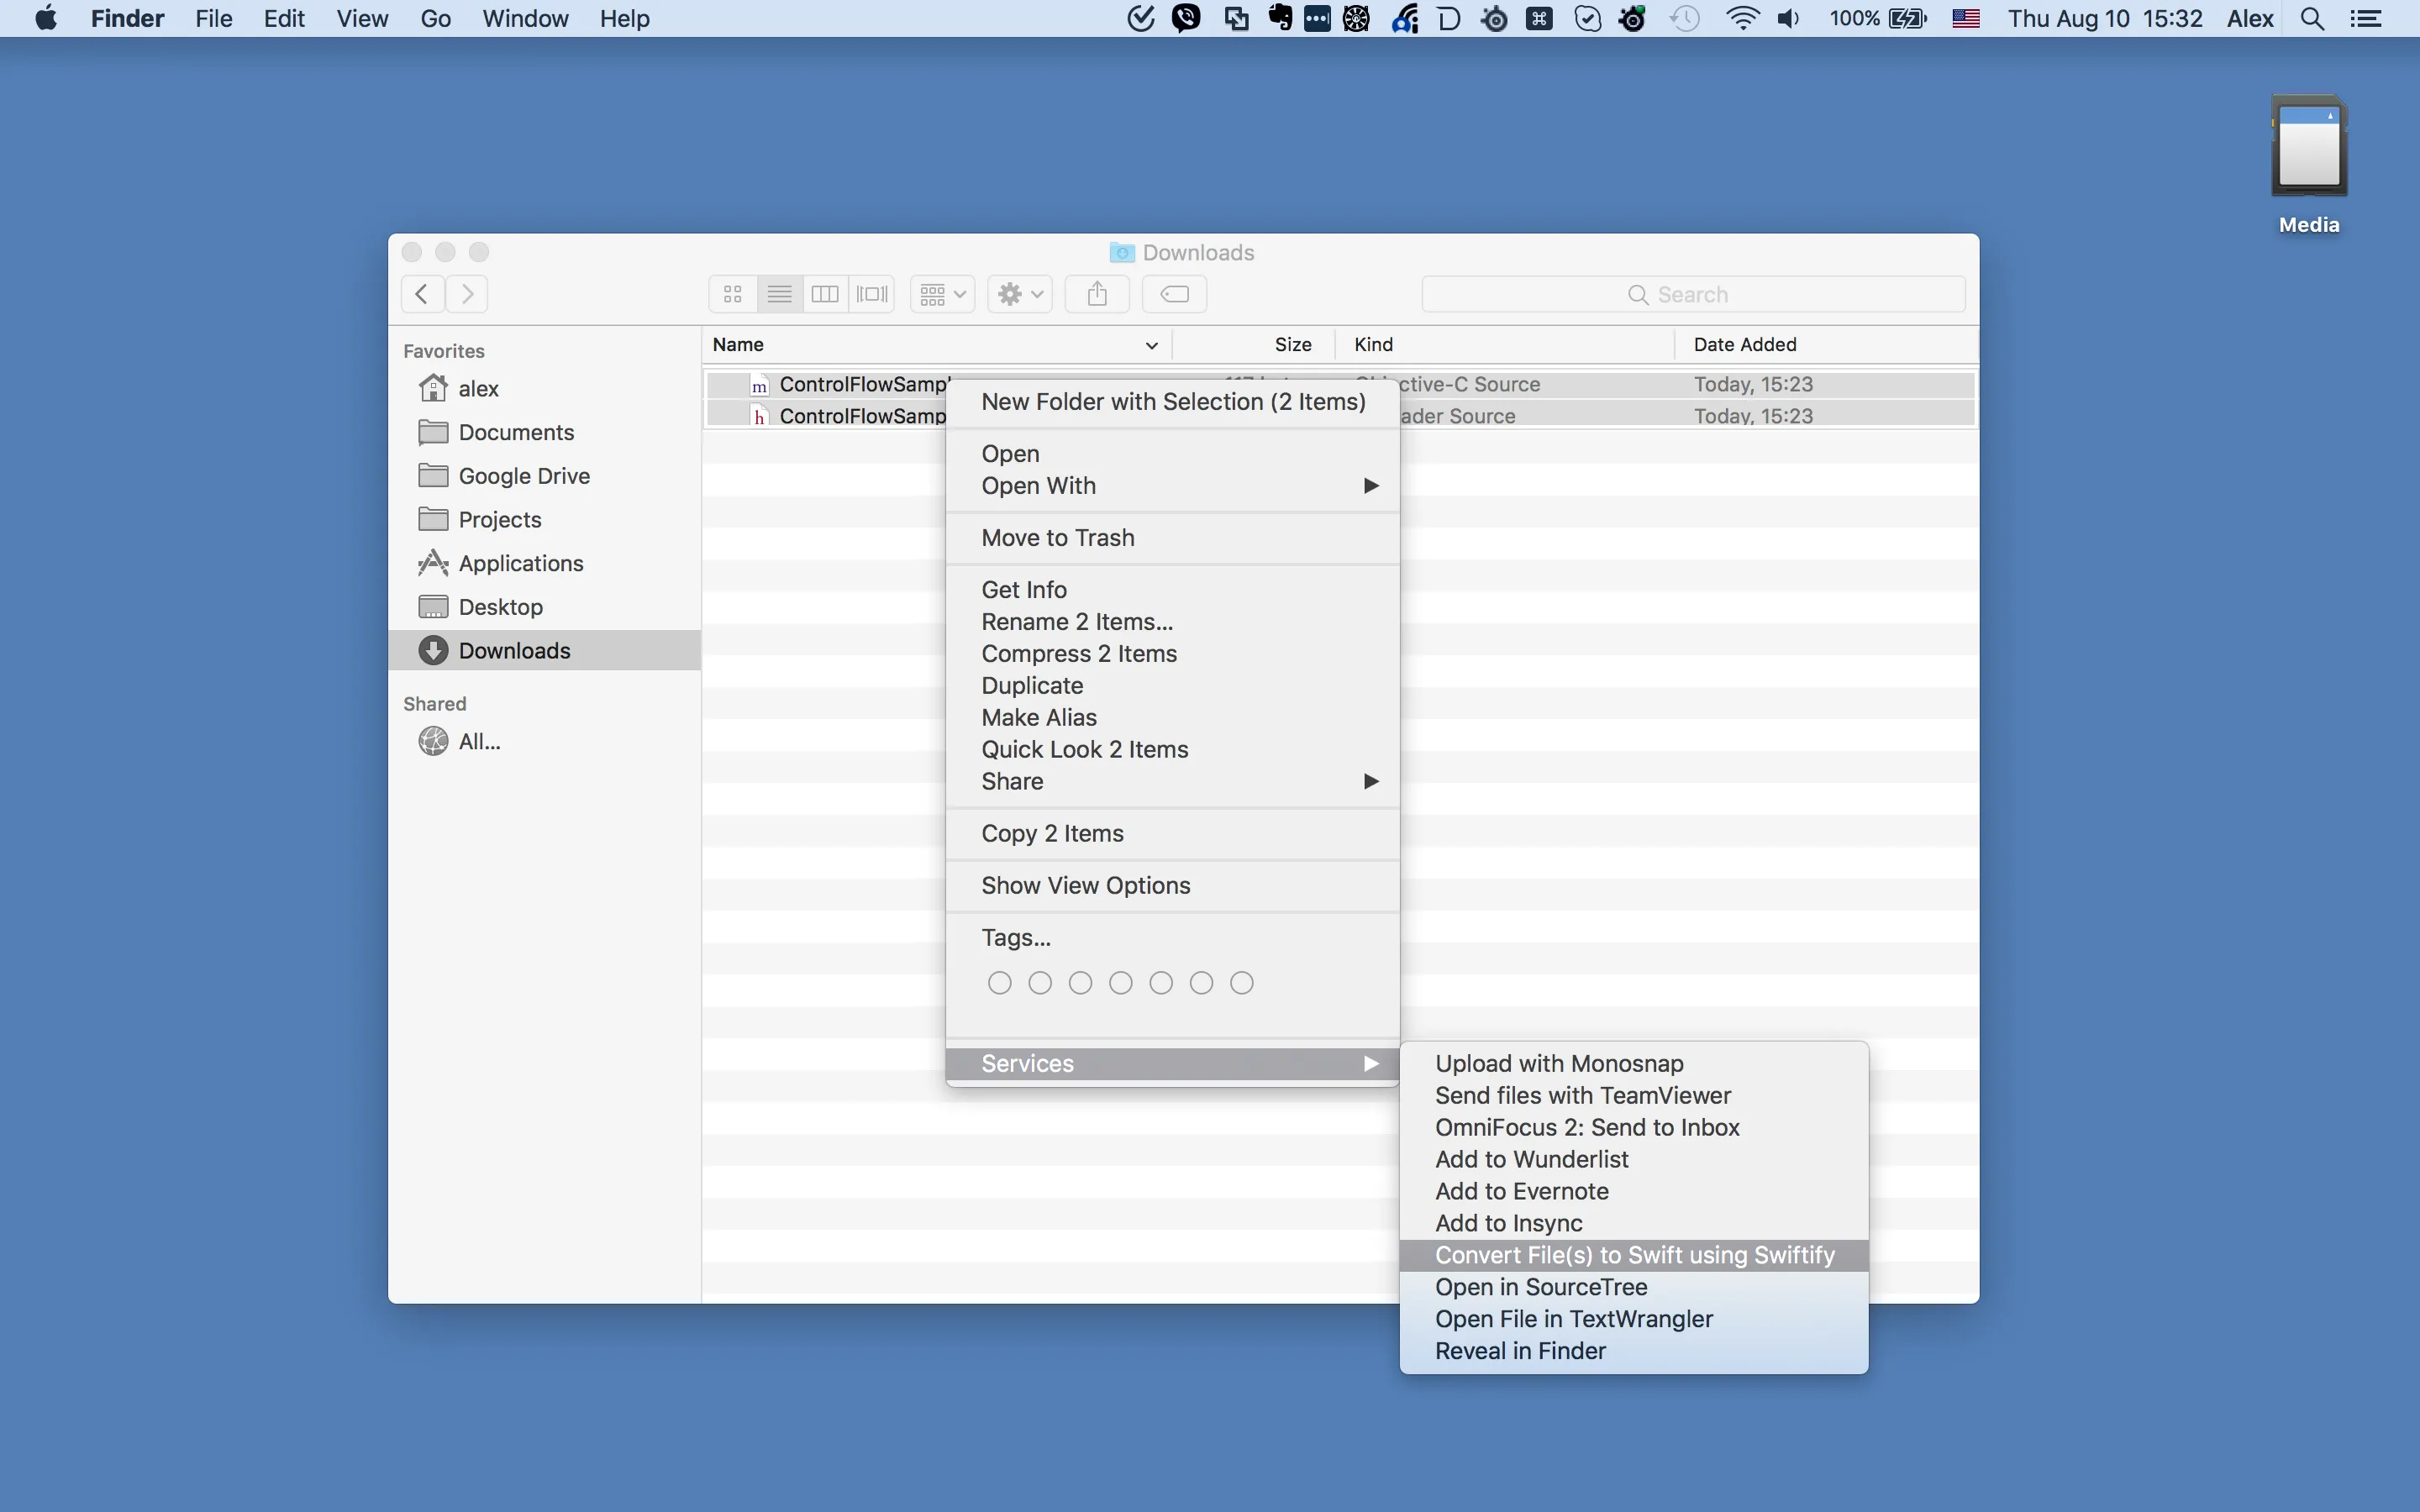Click the Share toolbar button
Viewport: 2420px width, 1512px height.
pyautogui.click(x=1097, y=294)
